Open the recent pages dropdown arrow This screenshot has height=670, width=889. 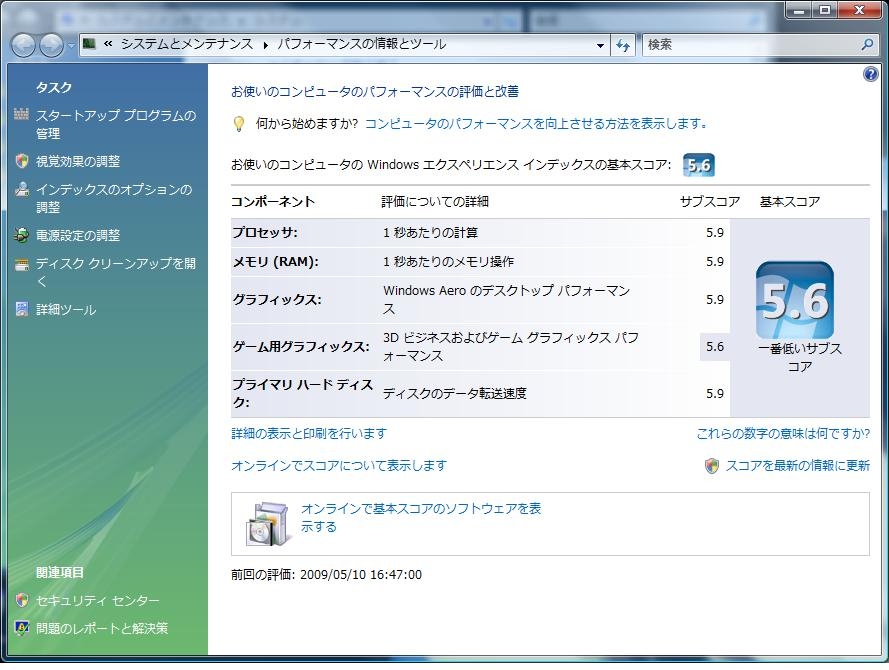pyautogui.click(x=71, y=45)
